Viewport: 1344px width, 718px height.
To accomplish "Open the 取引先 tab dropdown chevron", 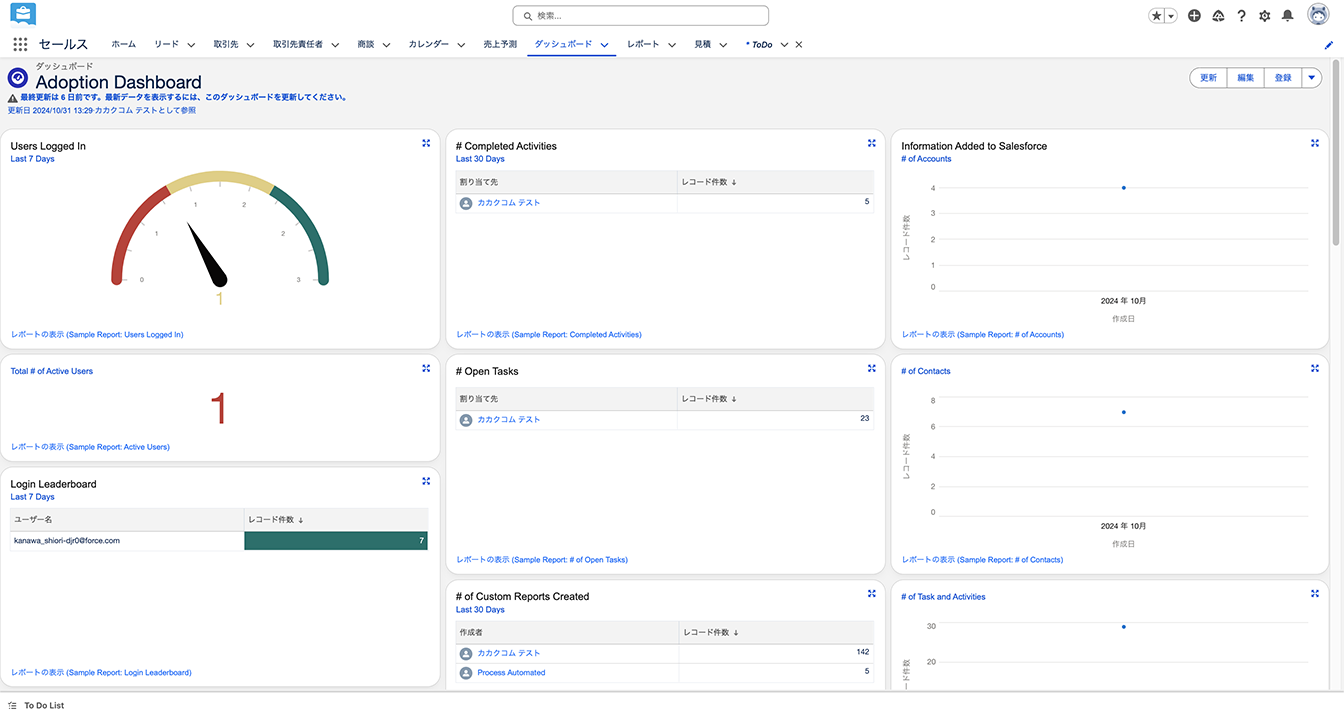I will pos(250,45).
